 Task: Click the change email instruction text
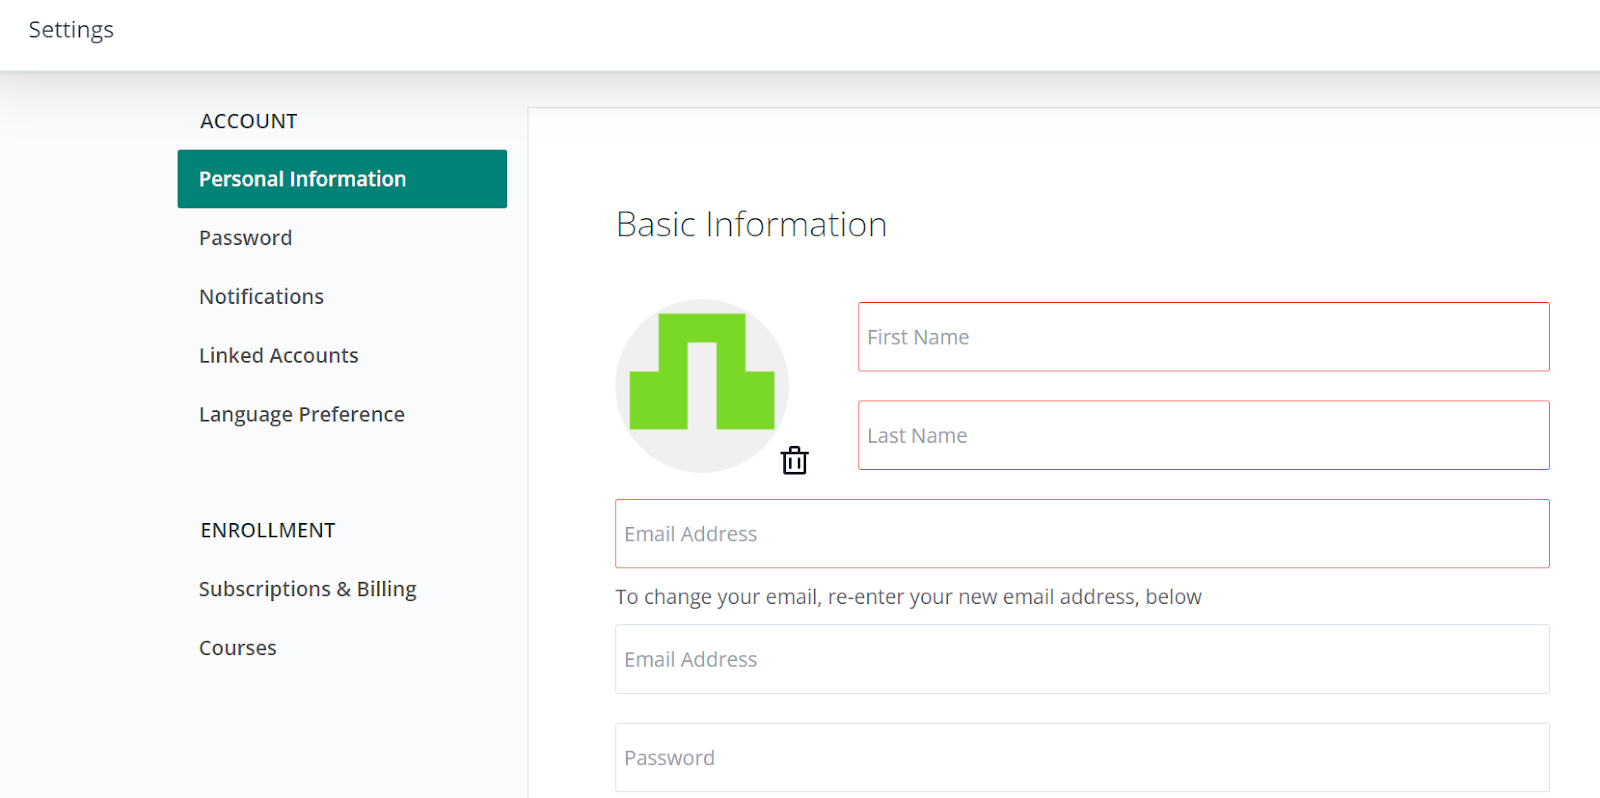click(x=908, y=597)
